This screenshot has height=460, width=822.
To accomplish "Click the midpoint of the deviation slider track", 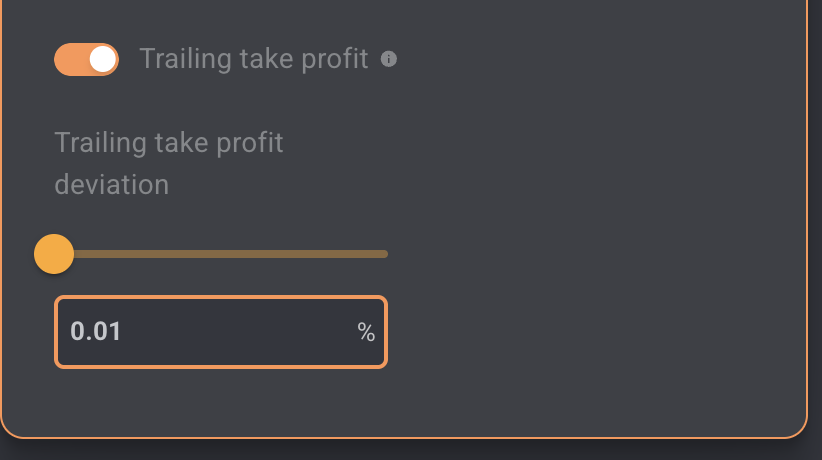I will [221, 254].
